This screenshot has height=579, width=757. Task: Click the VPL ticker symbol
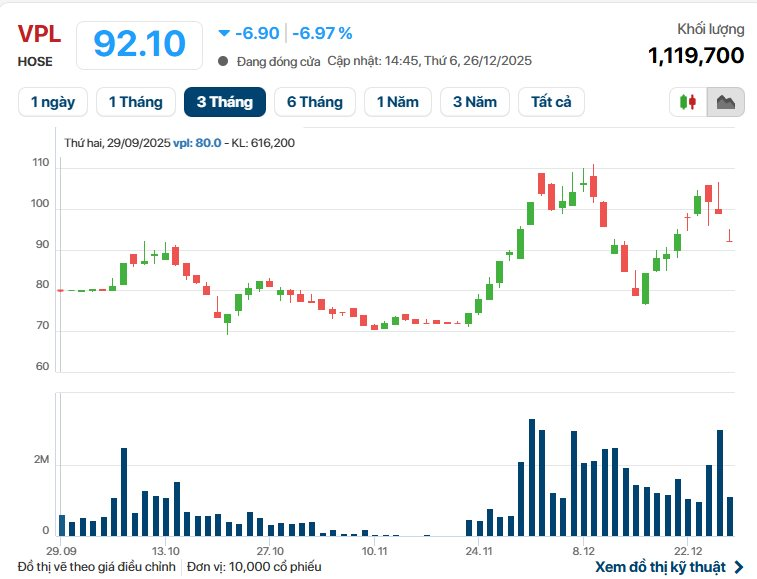[39, 33]
